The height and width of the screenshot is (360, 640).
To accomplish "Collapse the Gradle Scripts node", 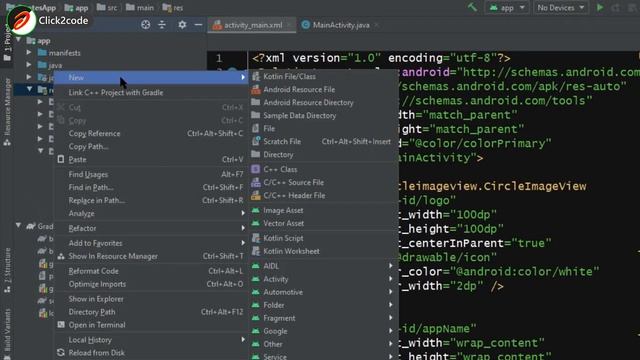I will pos(18,225).
